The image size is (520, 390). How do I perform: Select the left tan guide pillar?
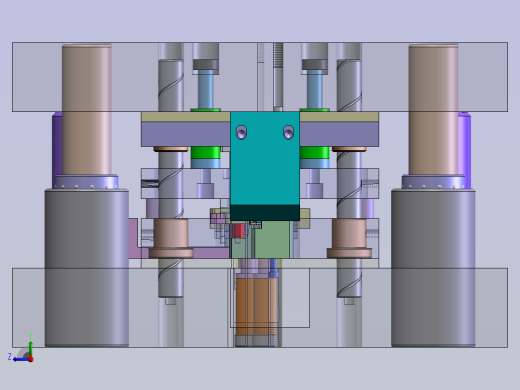pyautogui.click(x=87, y=109)
